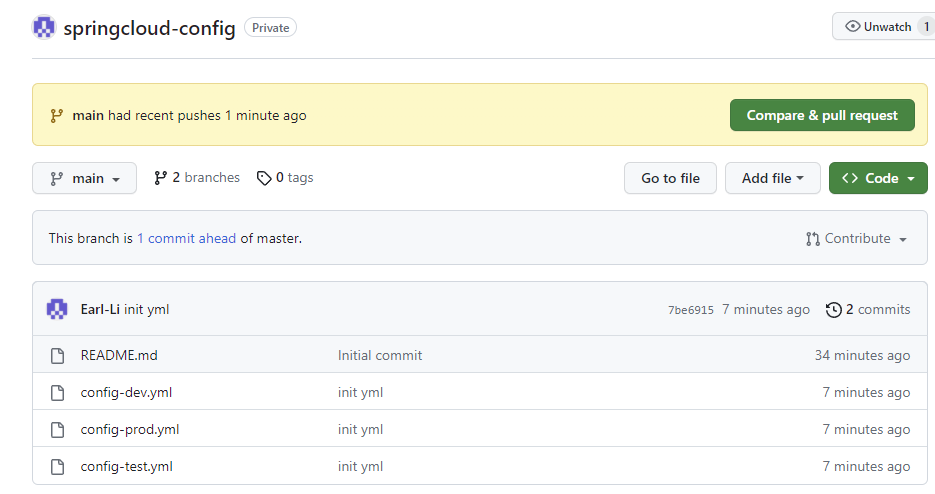This screenshot has width=935, height=494.
Task: Open the green Code dropdown
Action: click(878, 178)
